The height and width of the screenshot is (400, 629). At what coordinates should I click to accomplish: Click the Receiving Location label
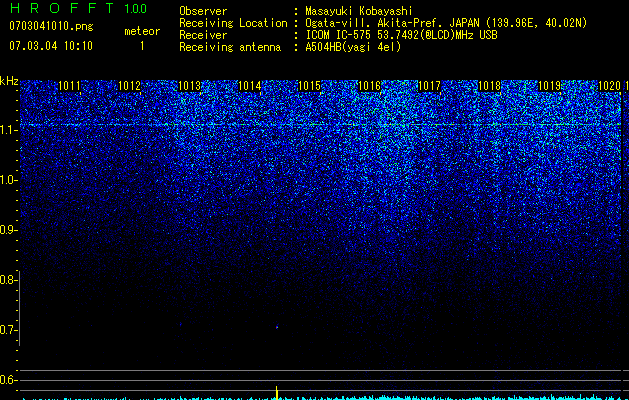tap(233, 23)
